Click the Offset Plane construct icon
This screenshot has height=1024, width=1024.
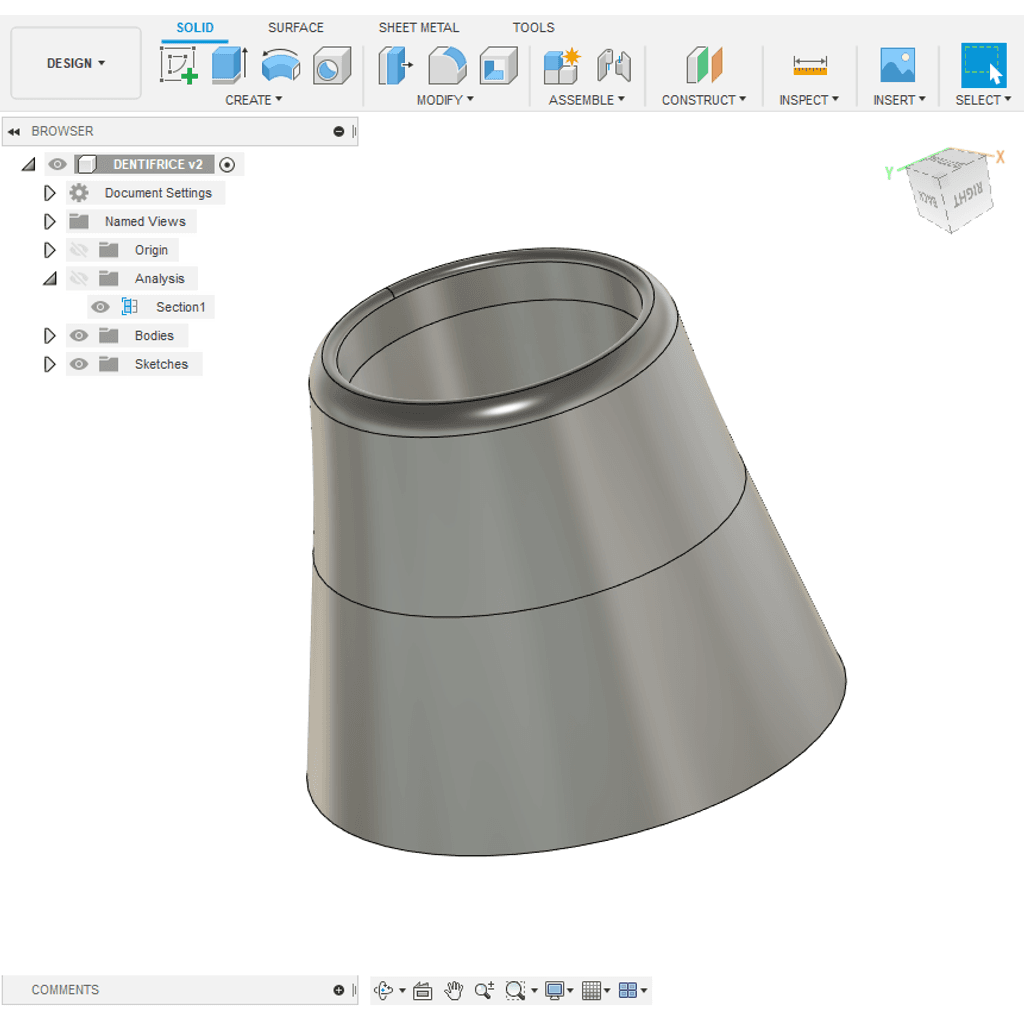tap(704, 65)
